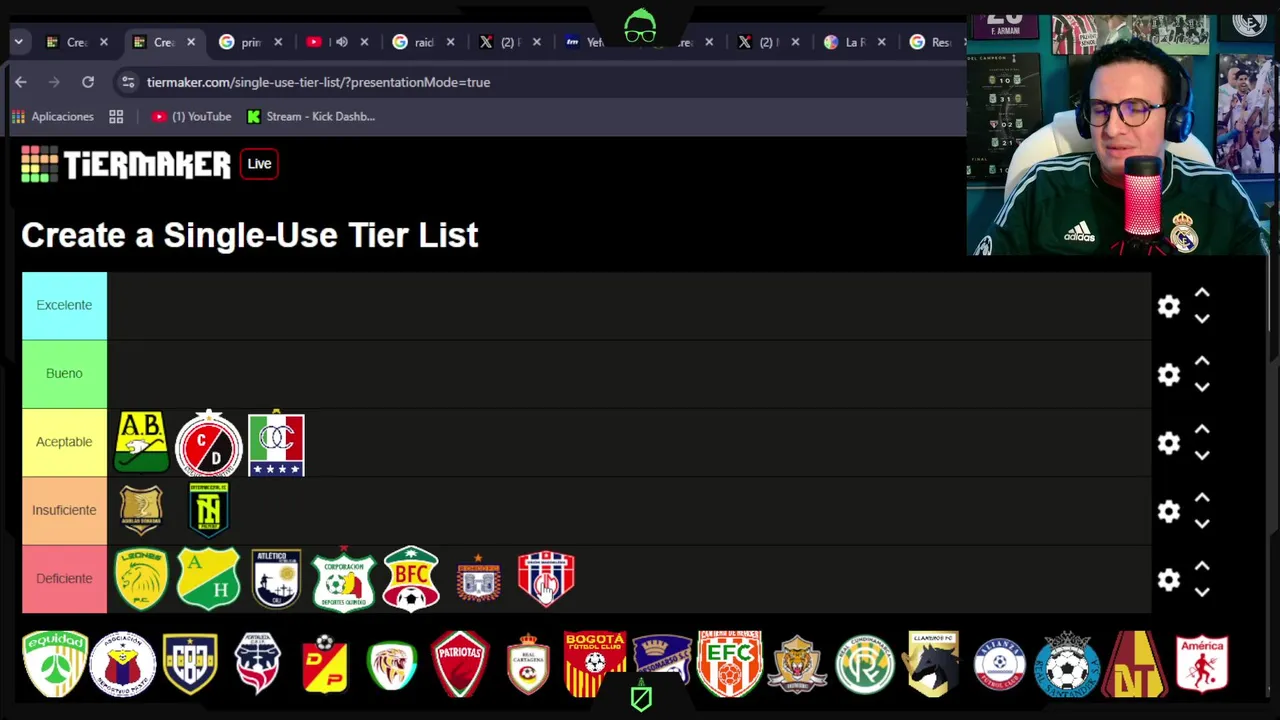Pick the Patriotas logo from the pool
This screenshot has width=1280, height=720.
460,663
